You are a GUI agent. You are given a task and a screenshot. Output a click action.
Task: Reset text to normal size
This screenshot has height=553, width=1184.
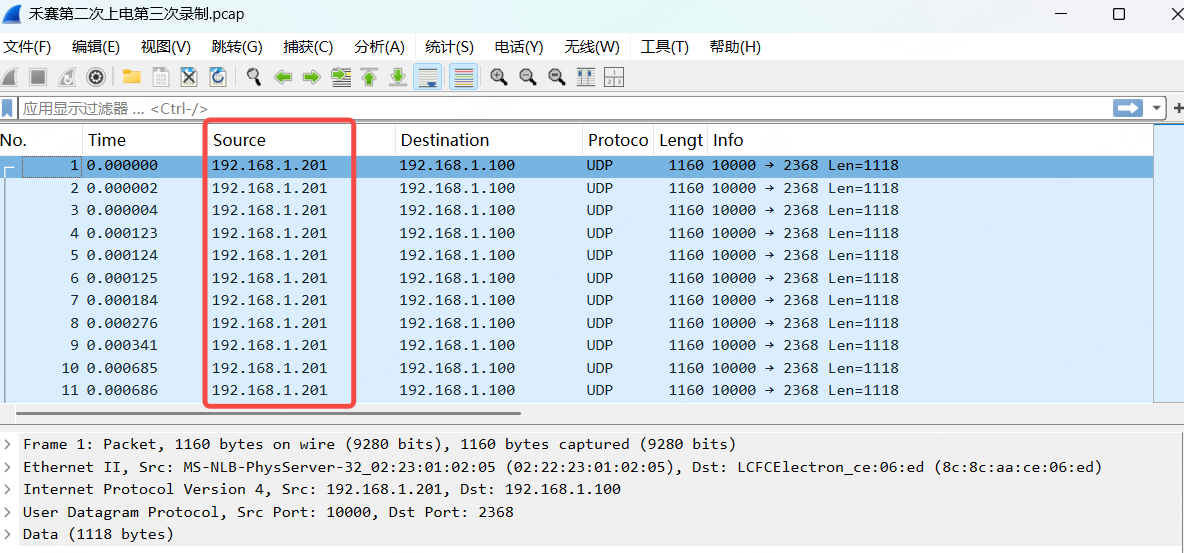pos(557,77)
